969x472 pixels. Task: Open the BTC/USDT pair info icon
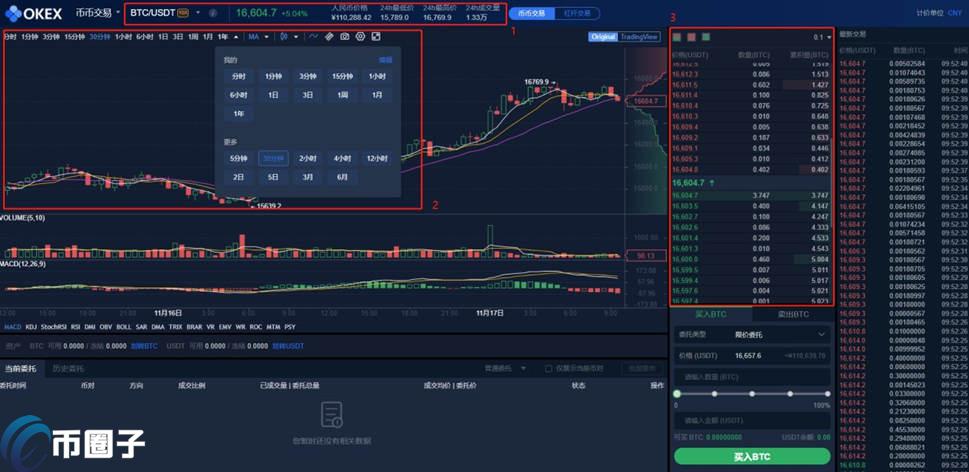(213, 12)
